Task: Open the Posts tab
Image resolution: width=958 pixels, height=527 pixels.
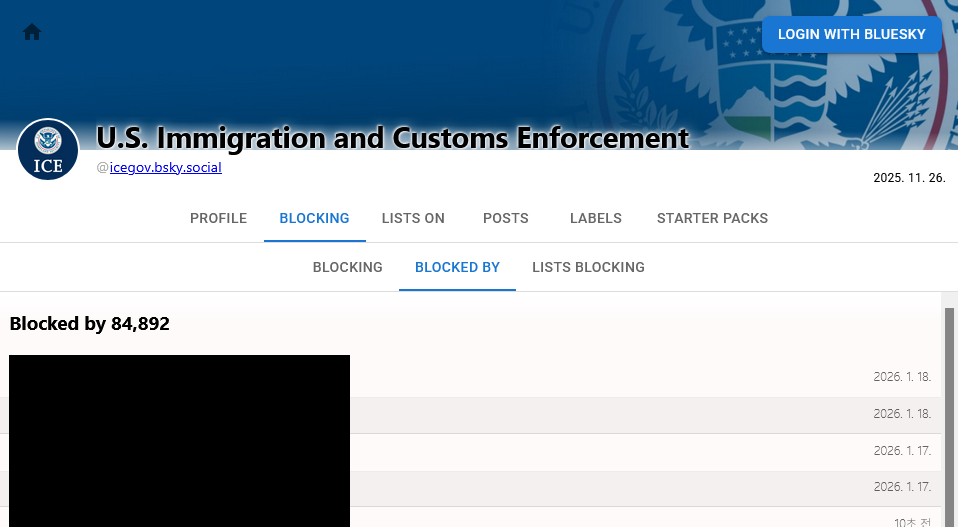Action: pos(505,218)
